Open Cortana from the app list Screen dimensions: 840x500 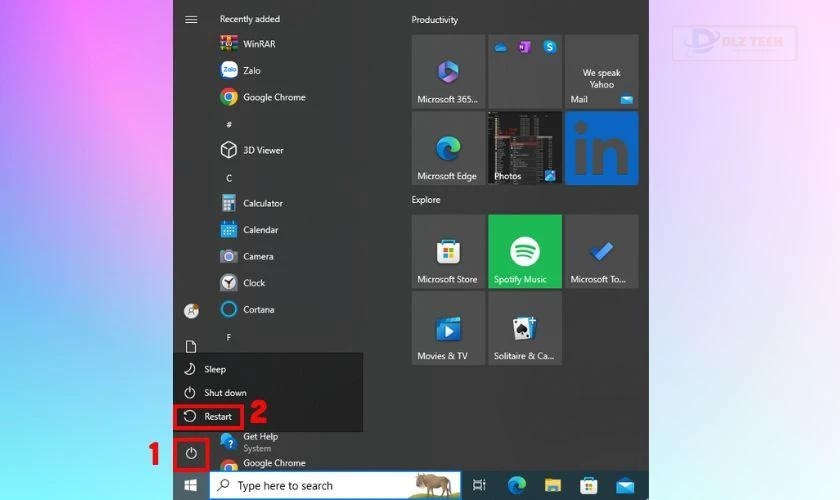point(257,309)
